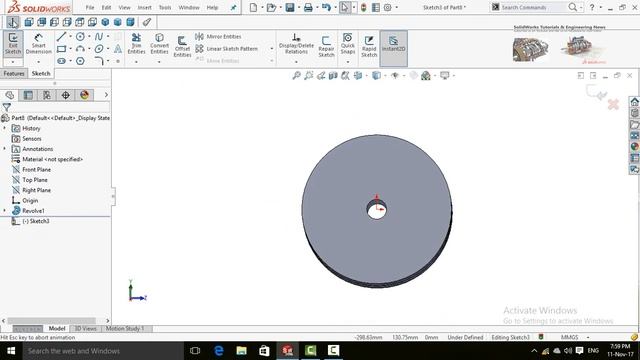Click Linear Sketch Pattern
The width and height of the screenshot is (640, 360).
(227, 49)
